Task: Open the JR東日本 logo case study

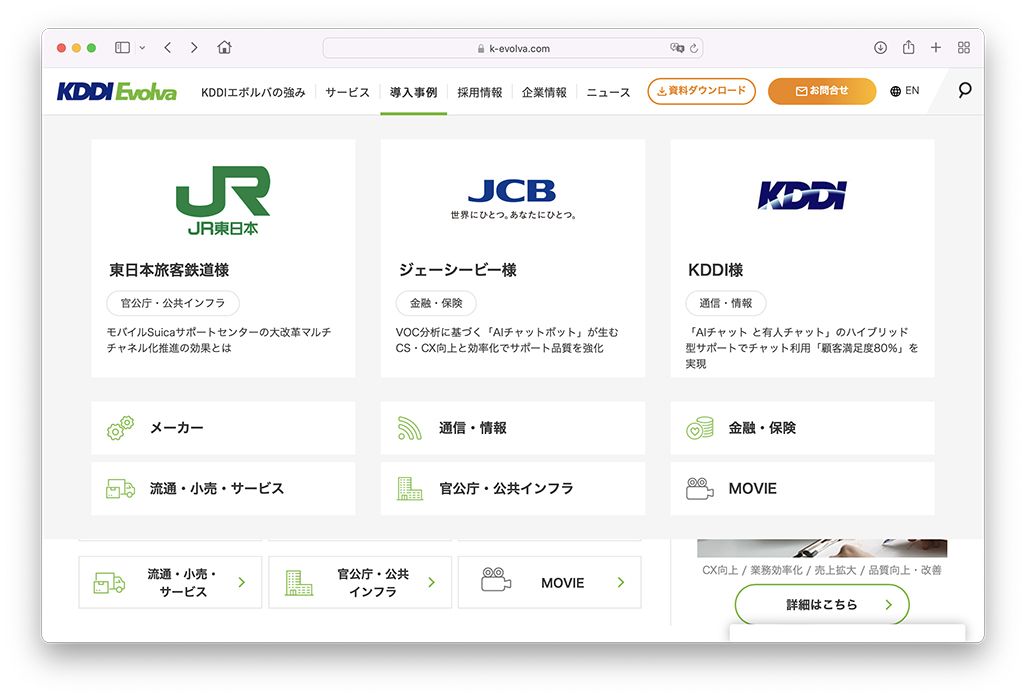Action: (x=223, y=200)
